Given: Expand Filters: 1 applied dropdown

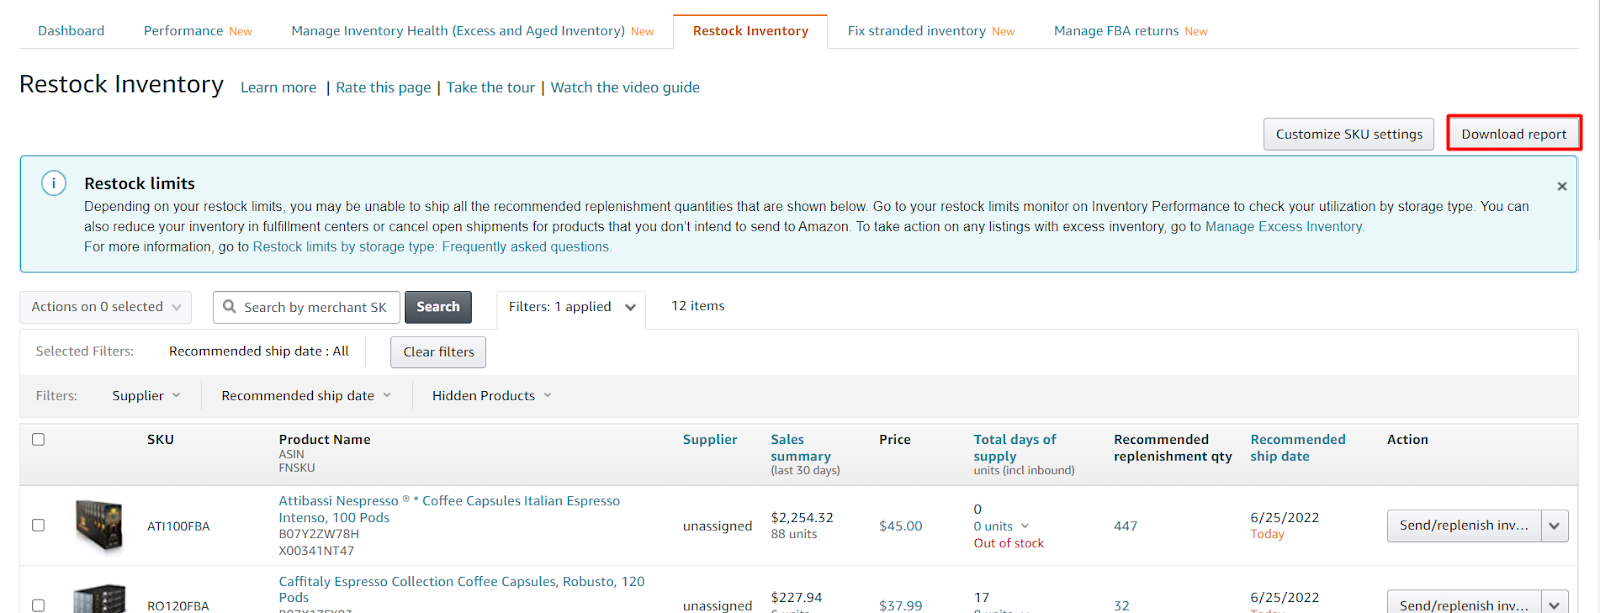Looking at the screenshot, I should tap(571, 307).
